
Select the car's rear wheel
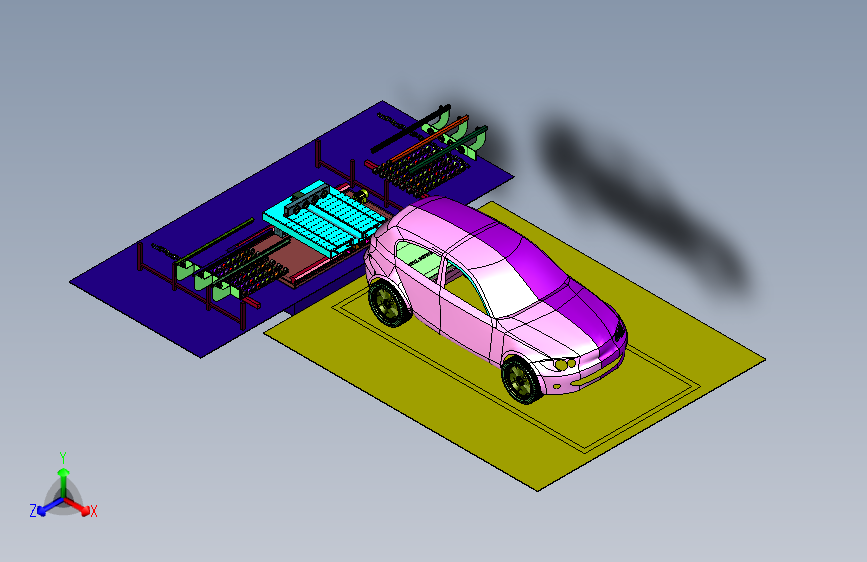(x=389, y=303)
